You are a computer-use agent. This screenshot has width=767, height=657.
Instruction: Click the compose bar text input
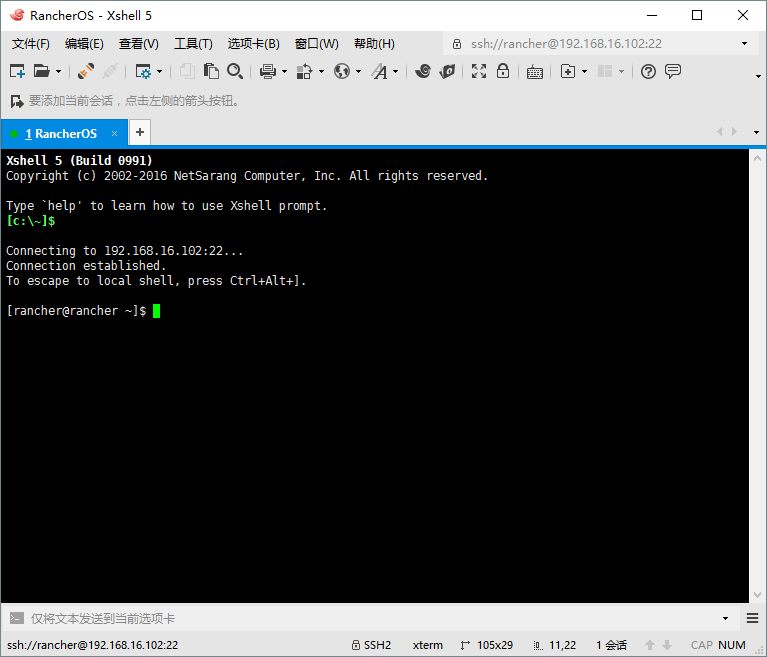click(372, 619)
